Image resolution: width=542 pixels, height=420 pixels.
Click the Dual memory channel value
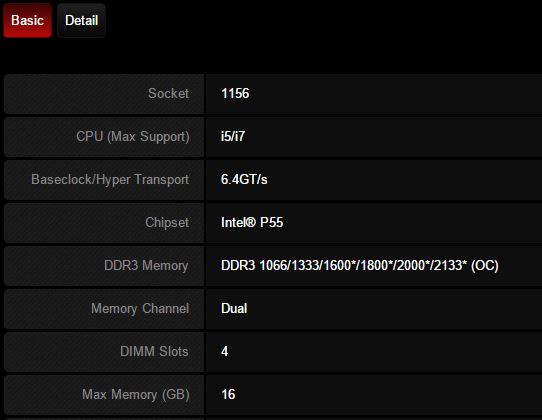pos(234,308)
